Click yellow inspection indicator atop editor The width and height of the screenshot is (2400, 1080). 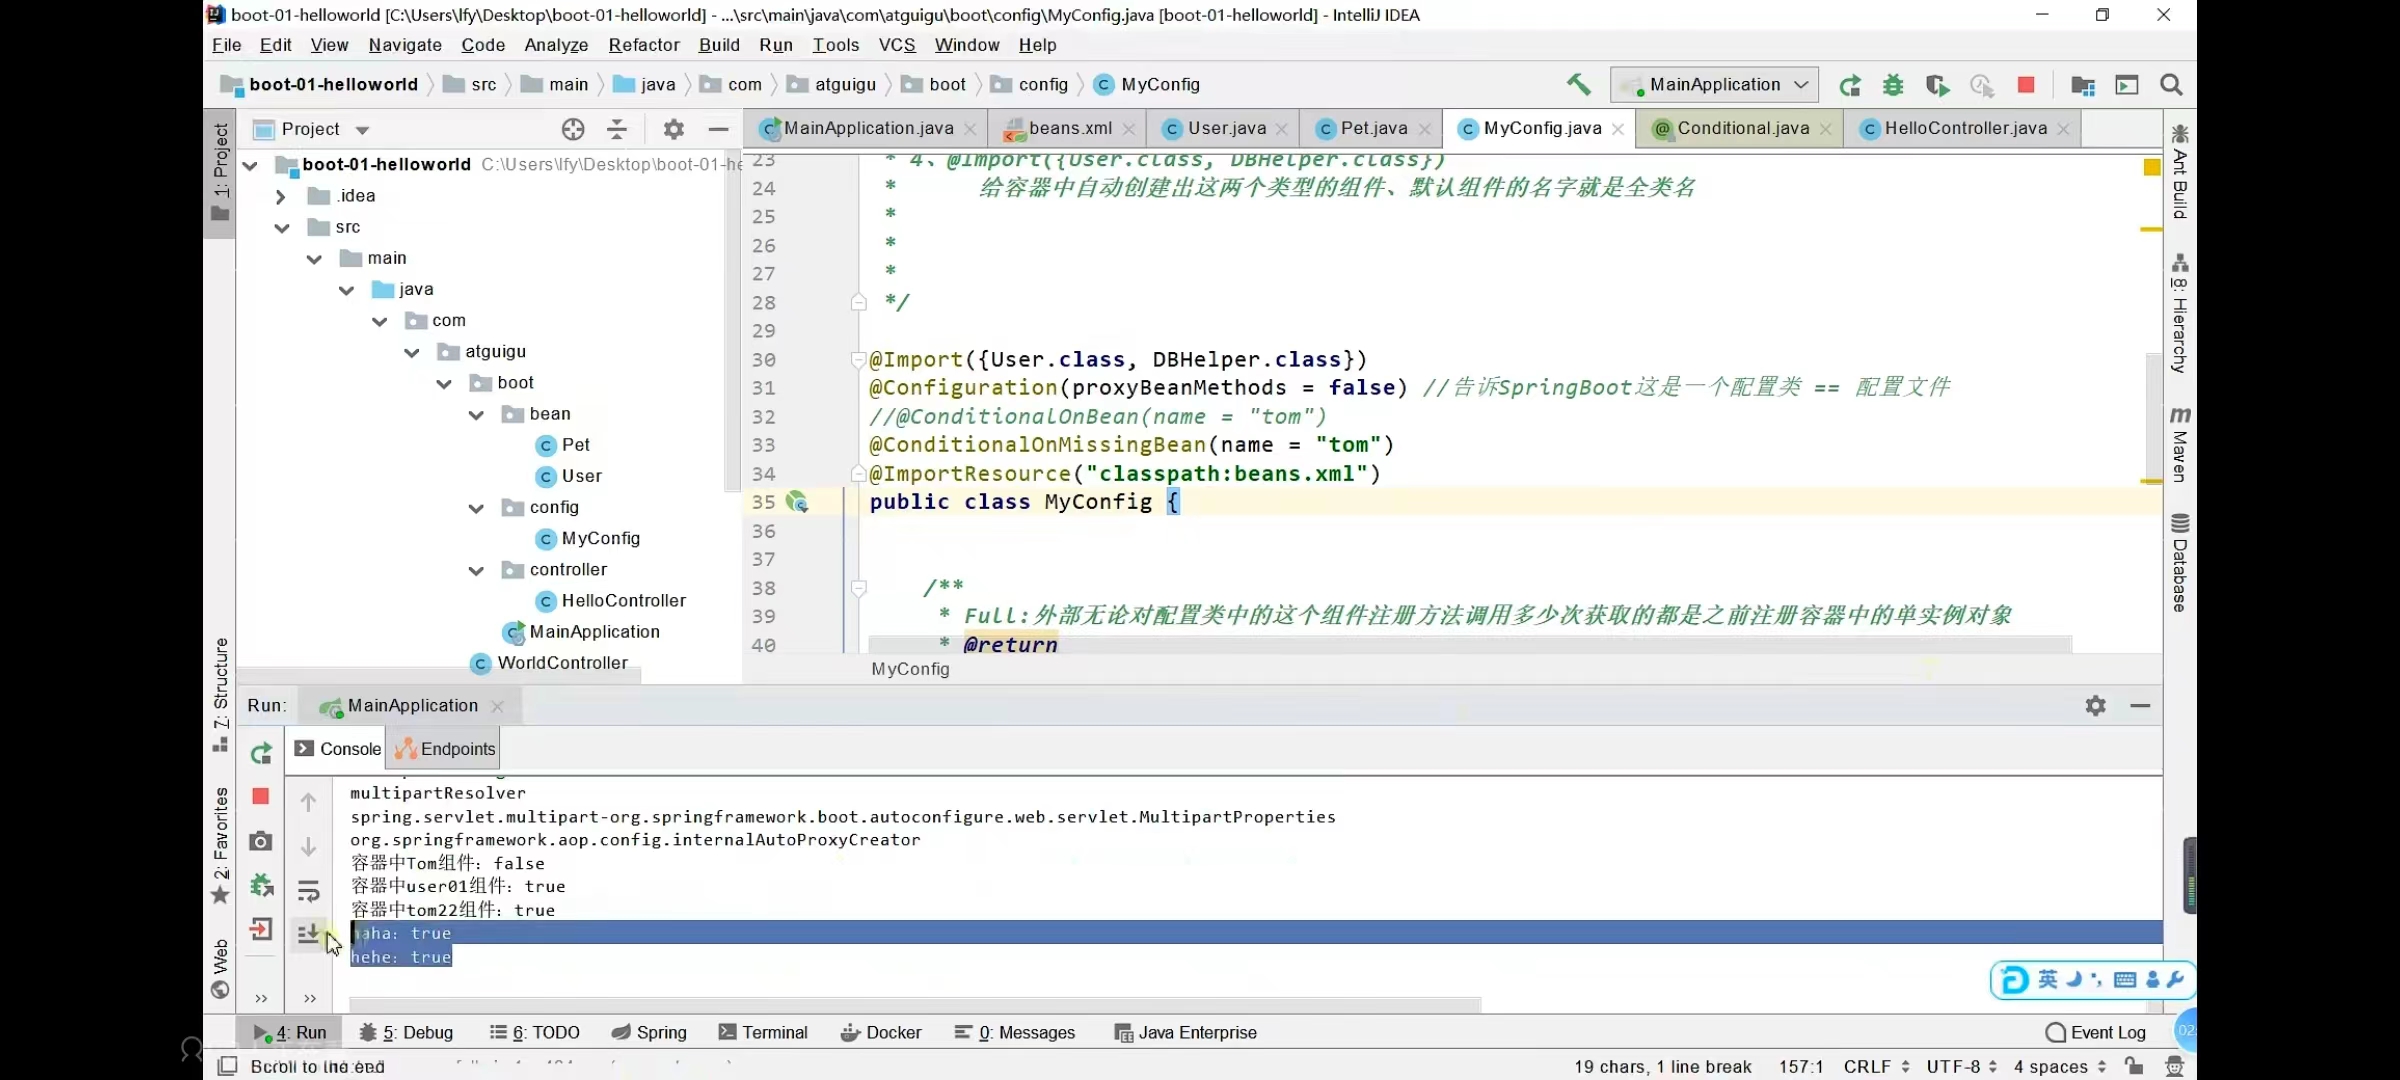2152,167
